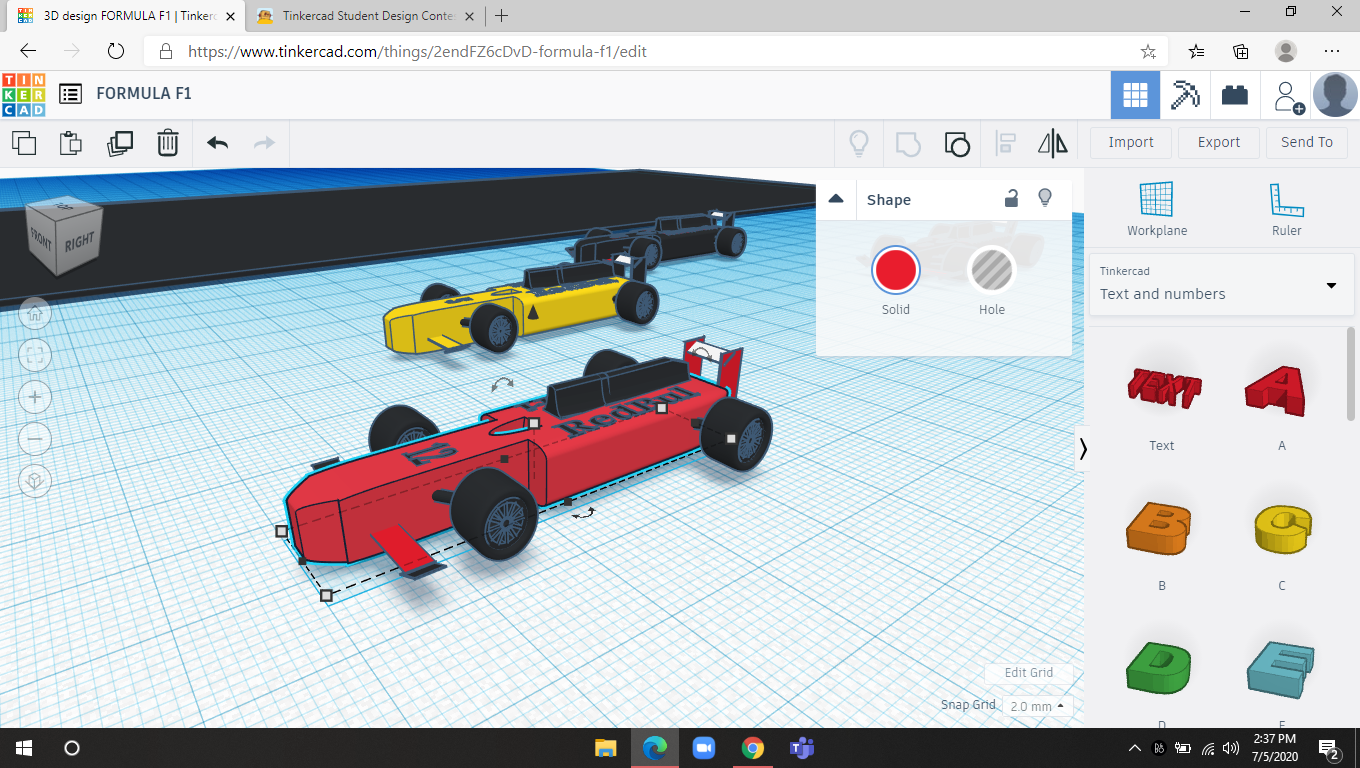Pick the yellow letter C shape
Screen dimensions: 1360x768
tap(1283, 528)
